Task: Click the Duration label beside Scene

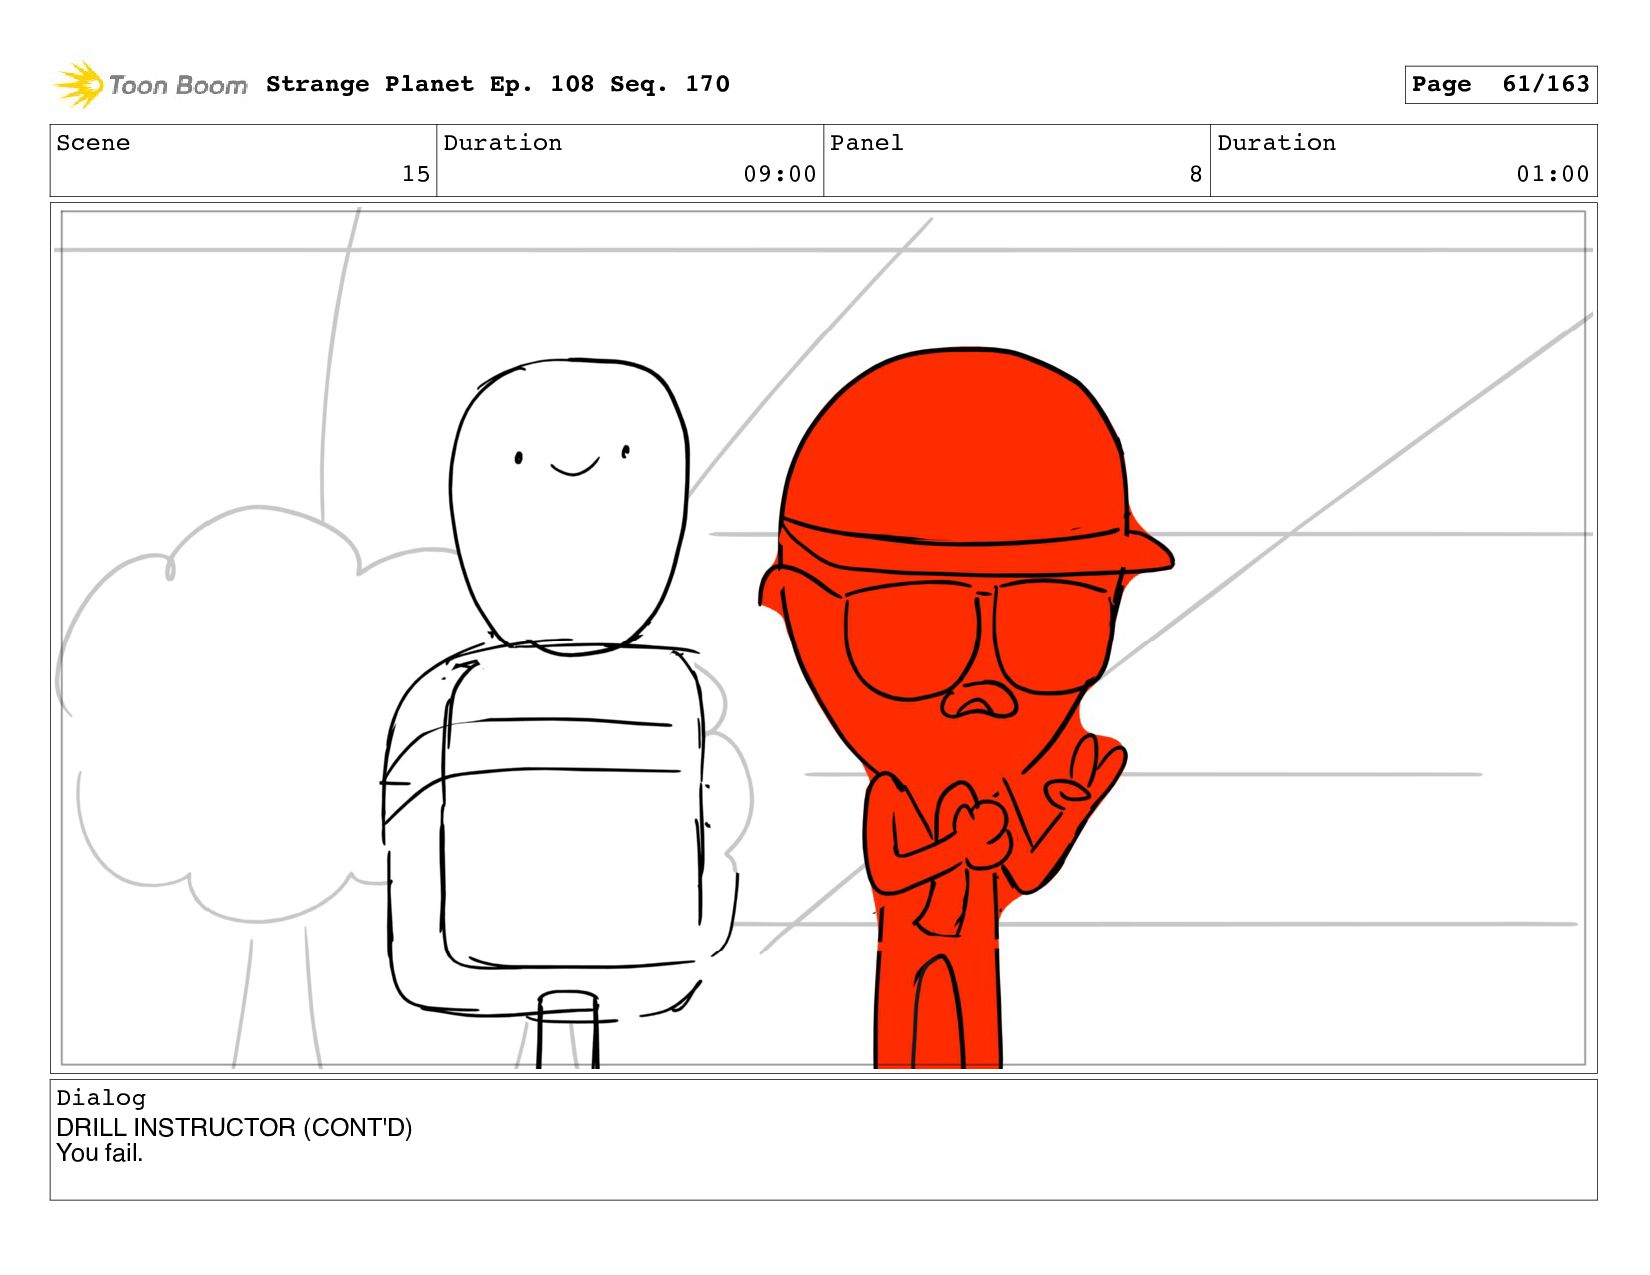Action: [503, 143]
